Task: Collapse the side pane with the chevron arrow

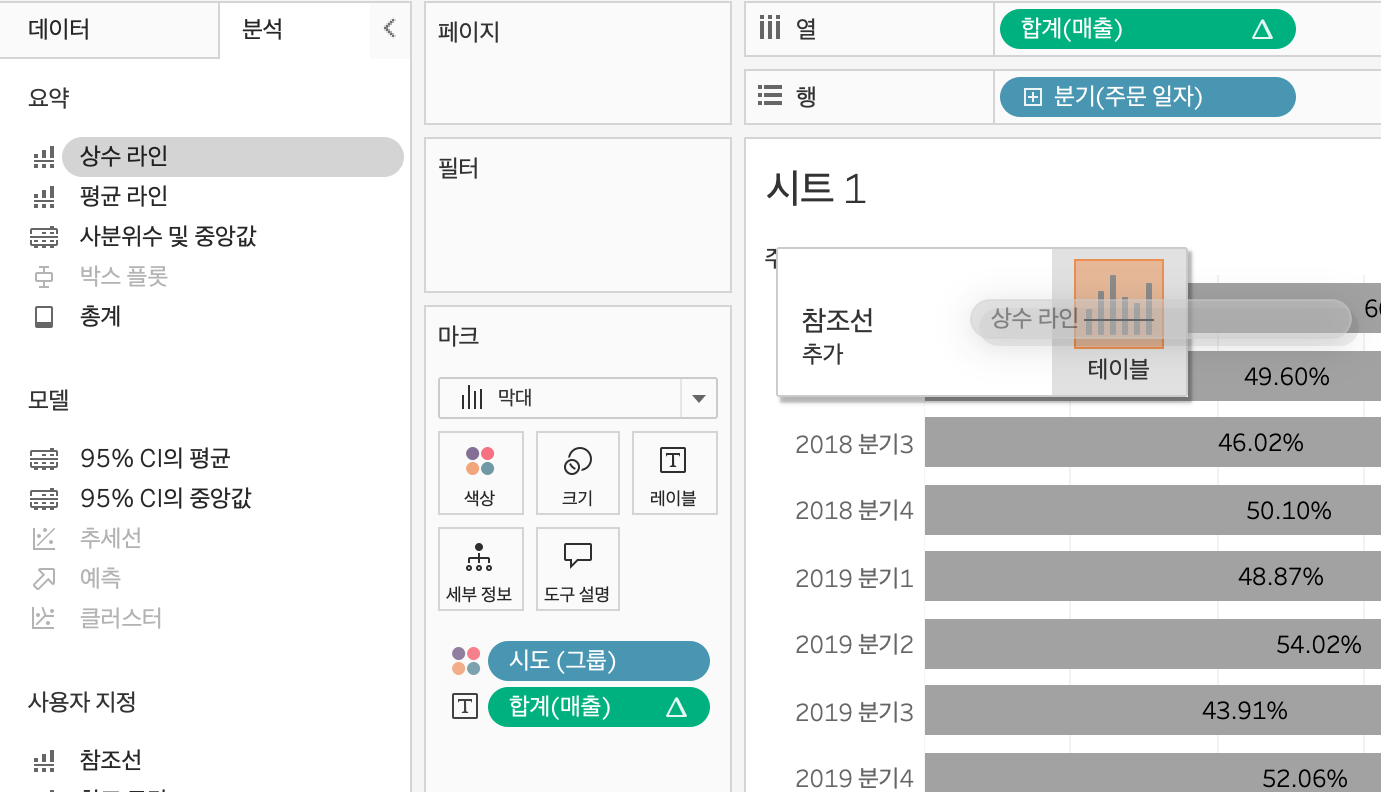Action: click(x=390, y=28)
